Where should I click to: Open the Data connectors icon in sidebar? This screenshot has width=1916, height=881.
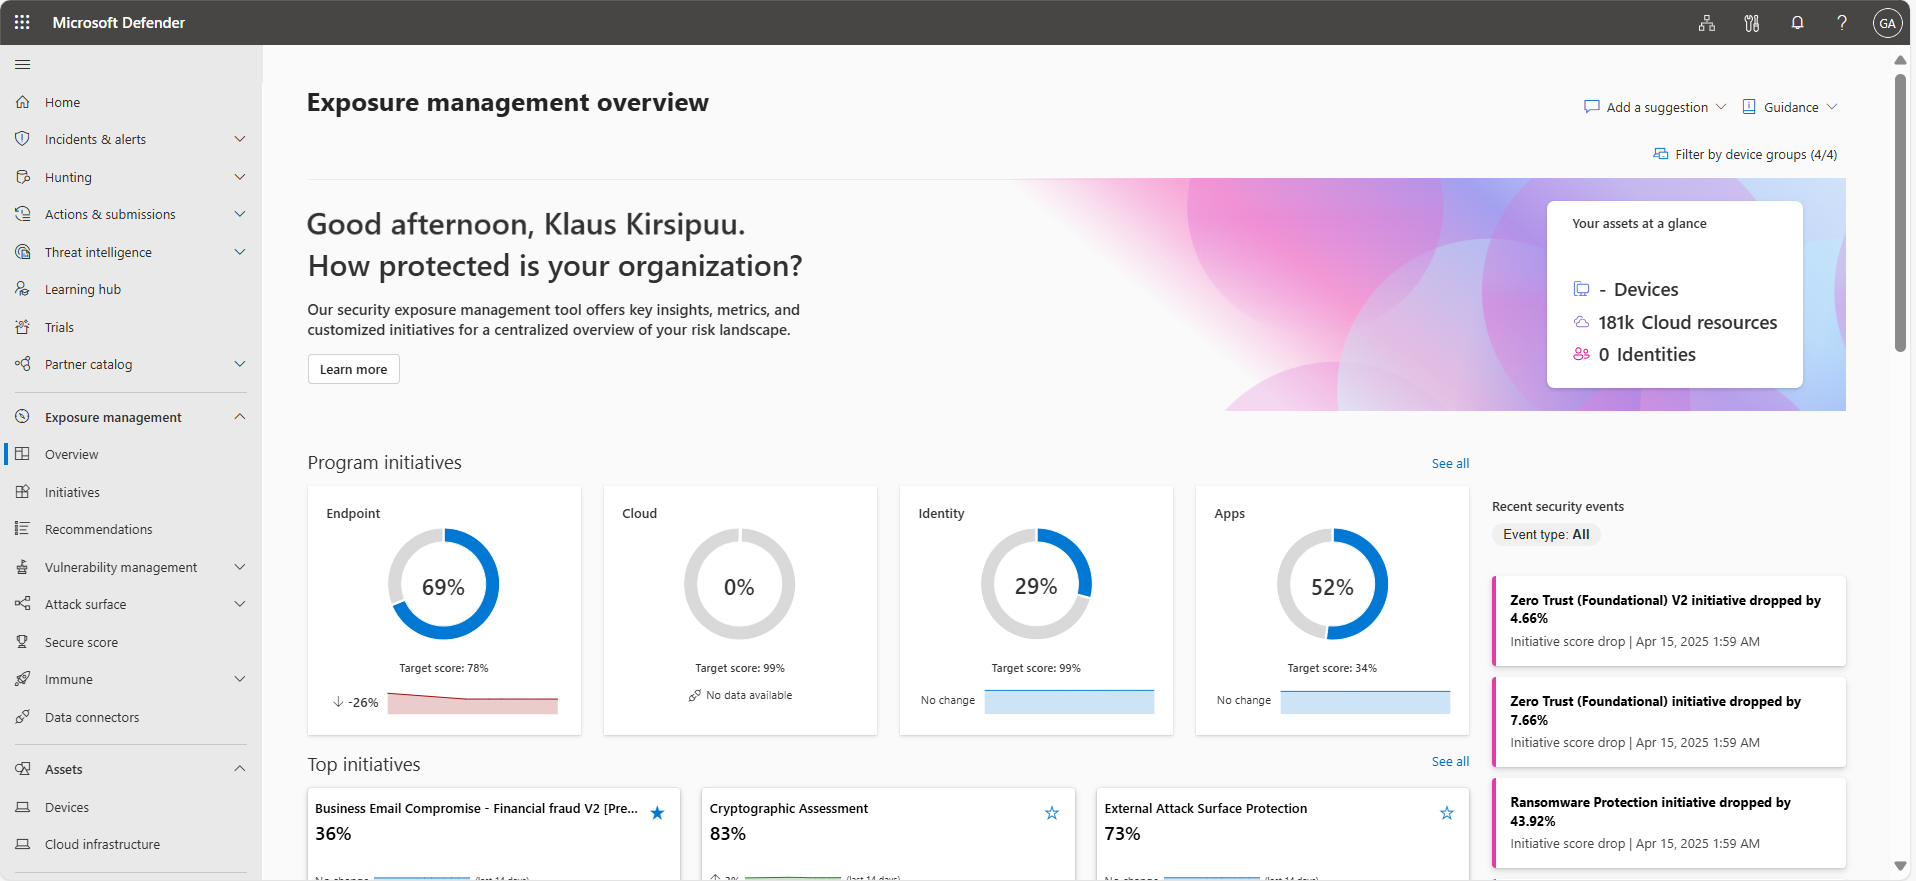click(22, 717)
